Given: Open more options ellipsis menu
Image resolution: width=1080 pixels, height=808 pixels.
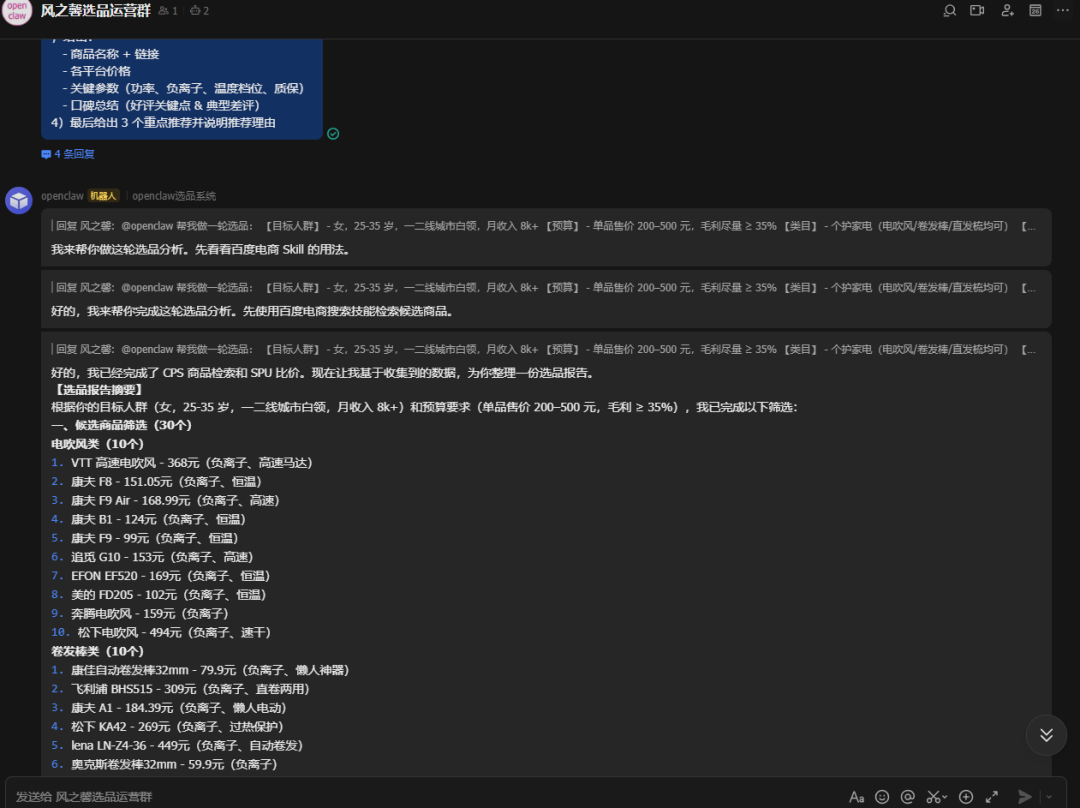Looking at the screenshot, I should tap(1063, 10).
